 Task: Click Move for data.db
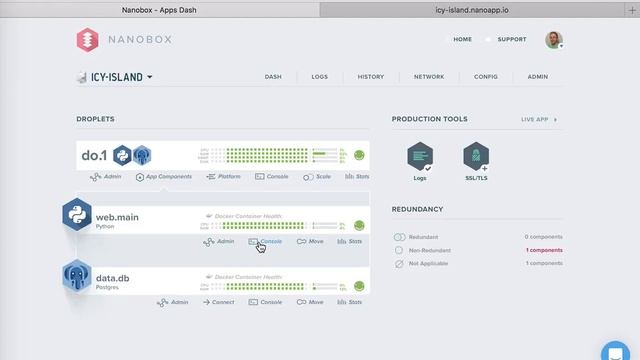[310, 302]
